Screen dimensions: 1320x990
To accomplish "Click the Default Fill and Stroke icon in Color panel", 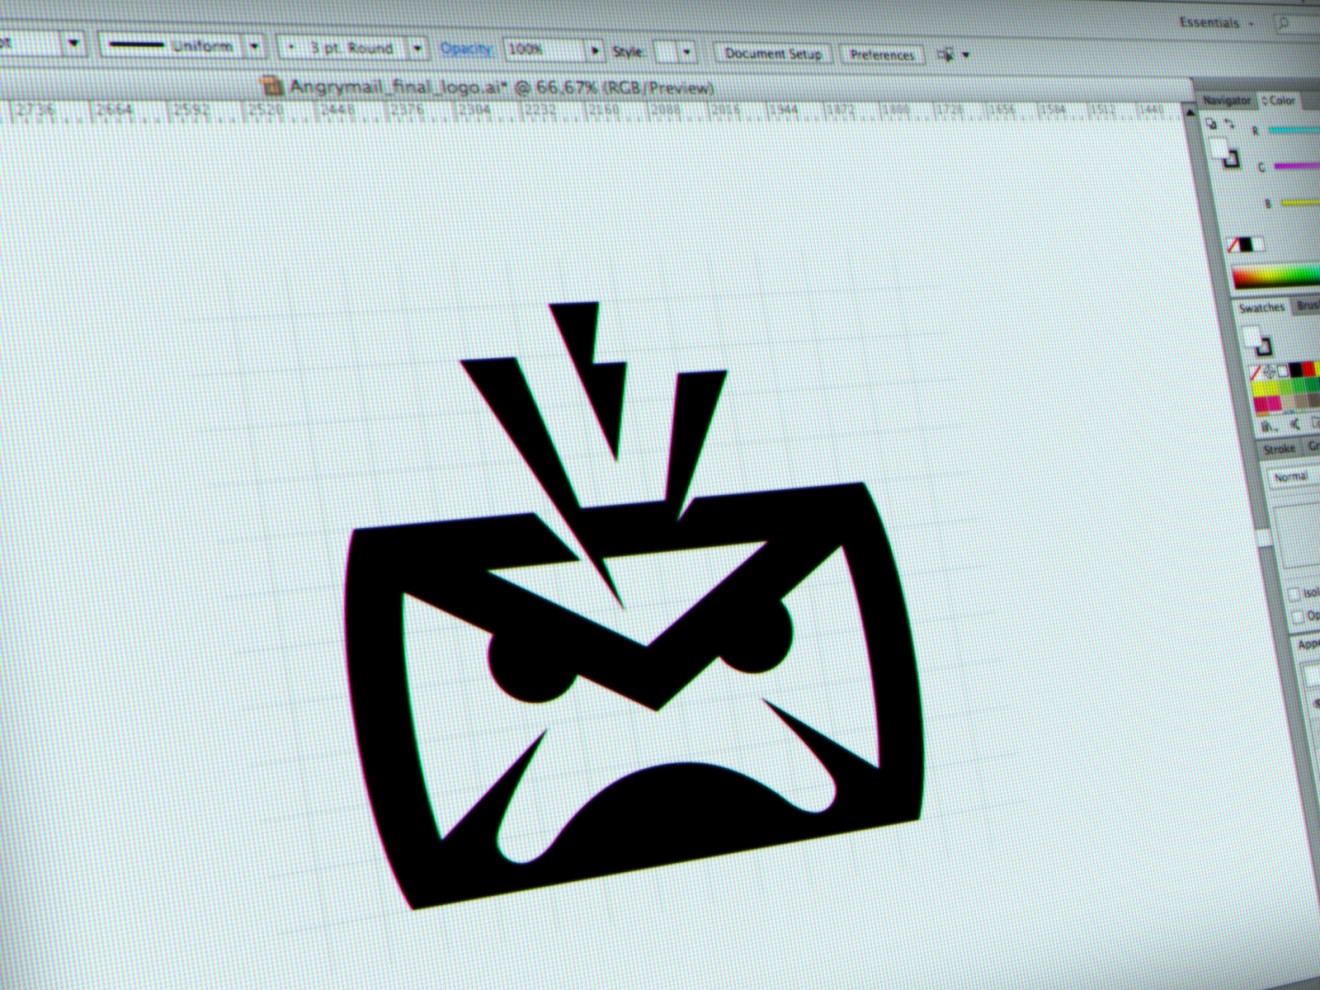I will click(1211, 124).
